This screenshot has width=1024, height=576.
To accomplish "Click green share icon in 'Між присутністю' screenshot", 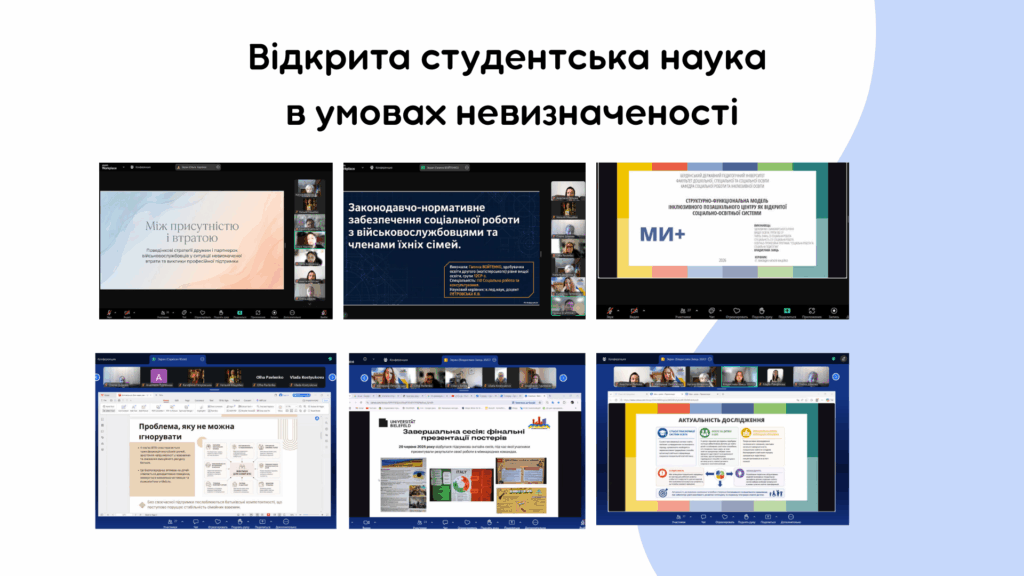I will coord(240,313).
